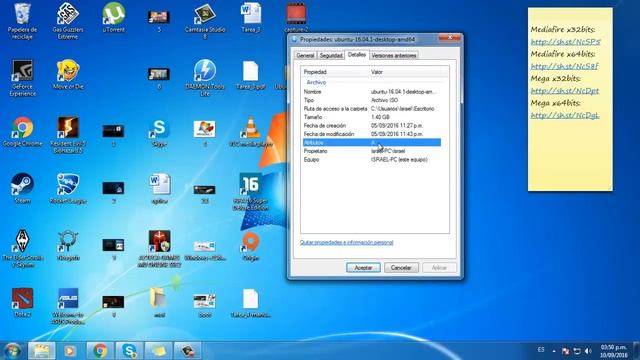The height and width of the screenshot is (360, 640).
Task: Open Sticky Notes taskbar button
Action: [x=159, y=351]
